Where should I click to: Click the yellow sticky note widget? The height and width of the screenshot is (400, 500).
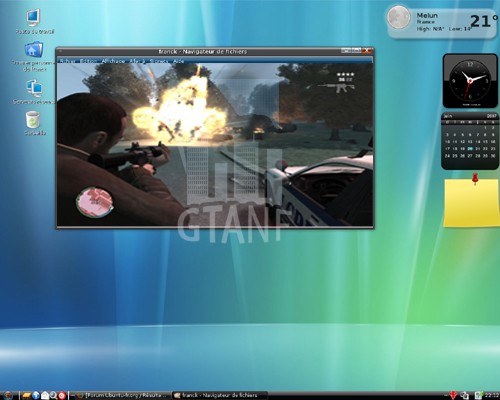pyautogui.click(x=471, y=203)
